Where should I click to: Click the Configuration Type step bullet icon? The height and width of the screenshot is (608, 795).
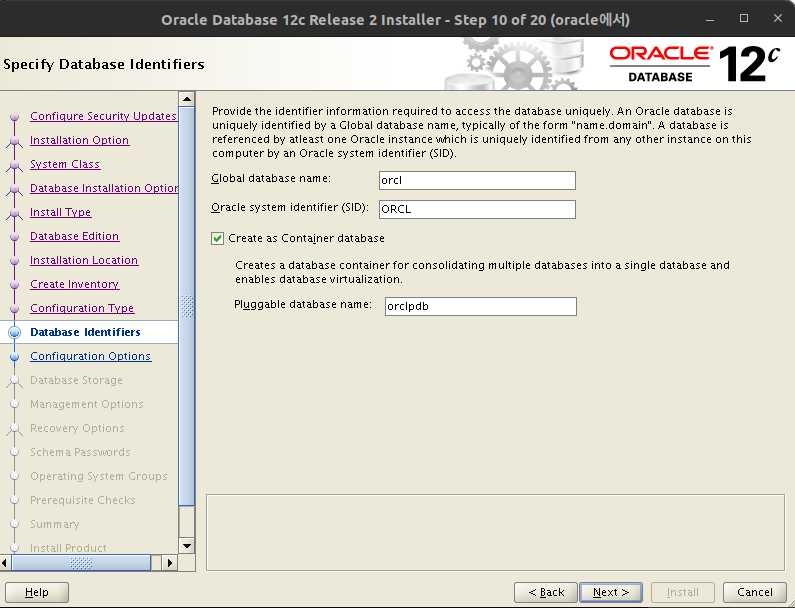[15, 309]
